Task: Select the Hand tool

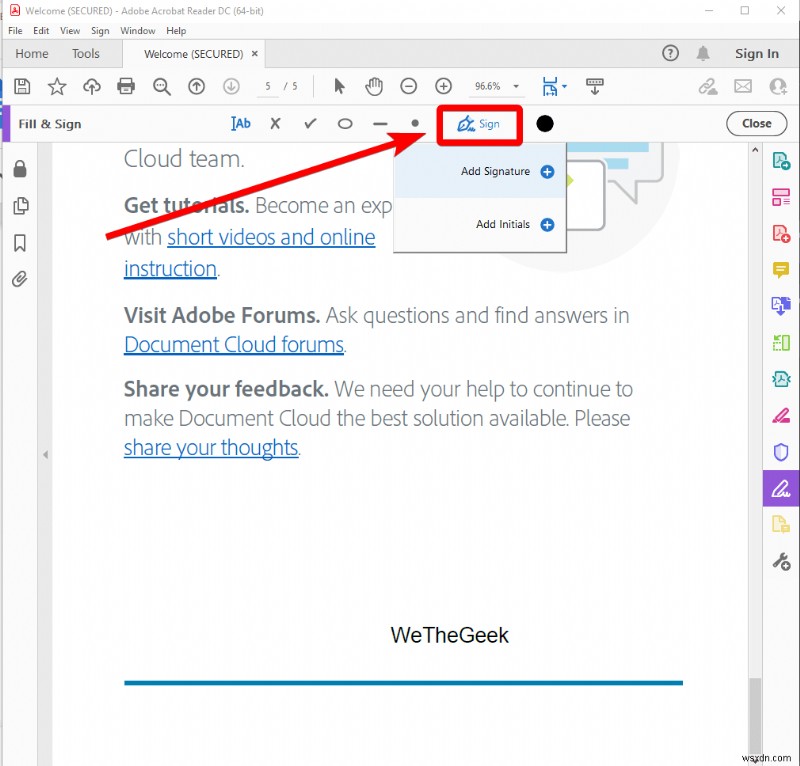Action: point(374,86)
